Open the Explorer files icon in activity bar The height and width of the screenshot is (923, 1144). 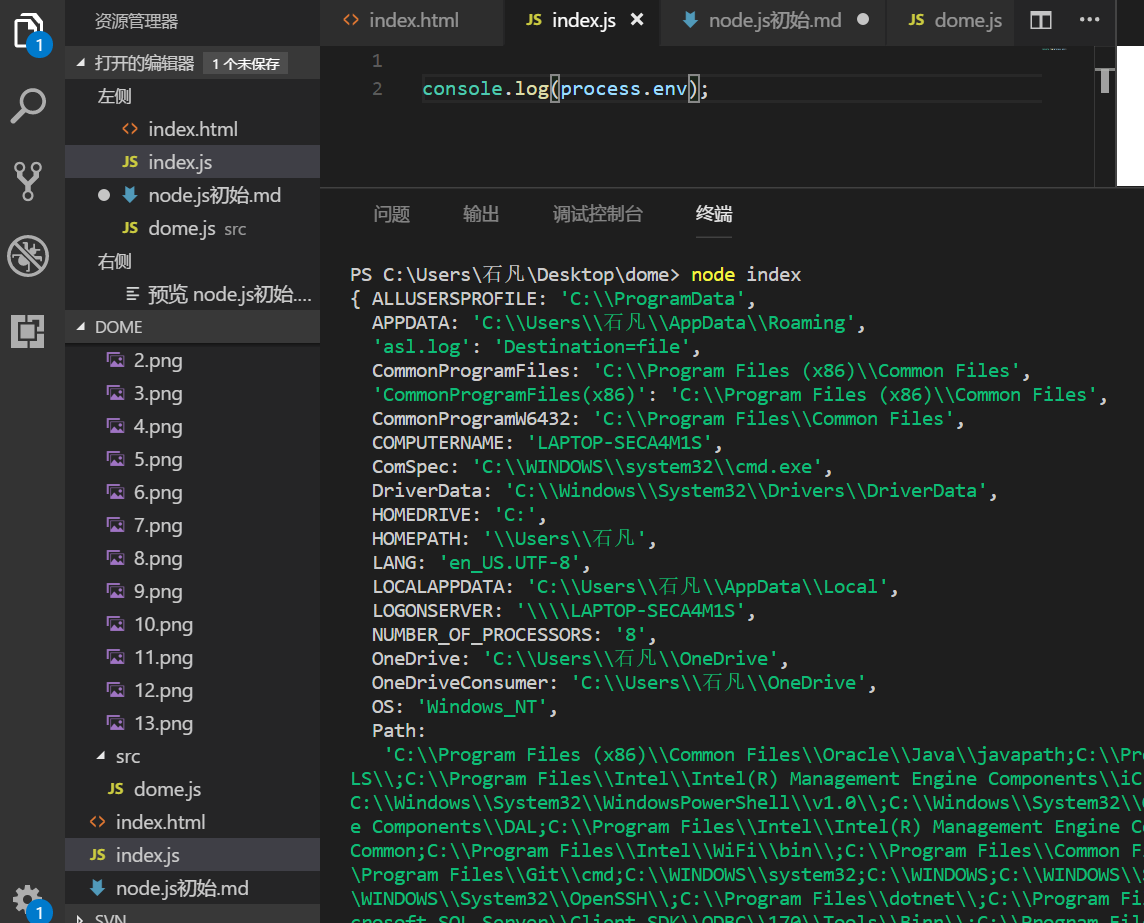[29, 30]
